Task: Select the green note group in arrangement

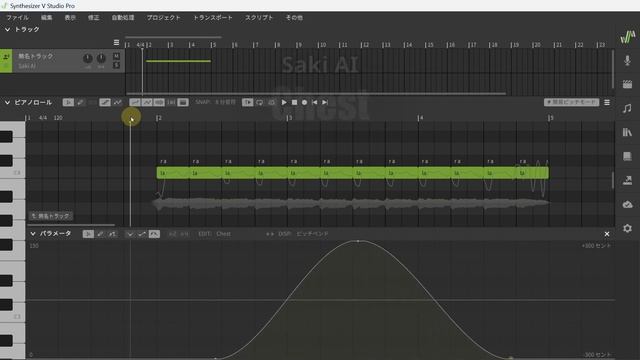Action: click(x=178, y=61)
